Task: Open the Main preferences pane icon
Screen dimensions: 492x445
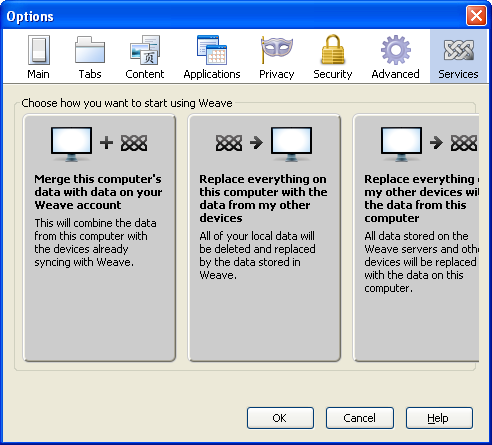Action: 39,50
